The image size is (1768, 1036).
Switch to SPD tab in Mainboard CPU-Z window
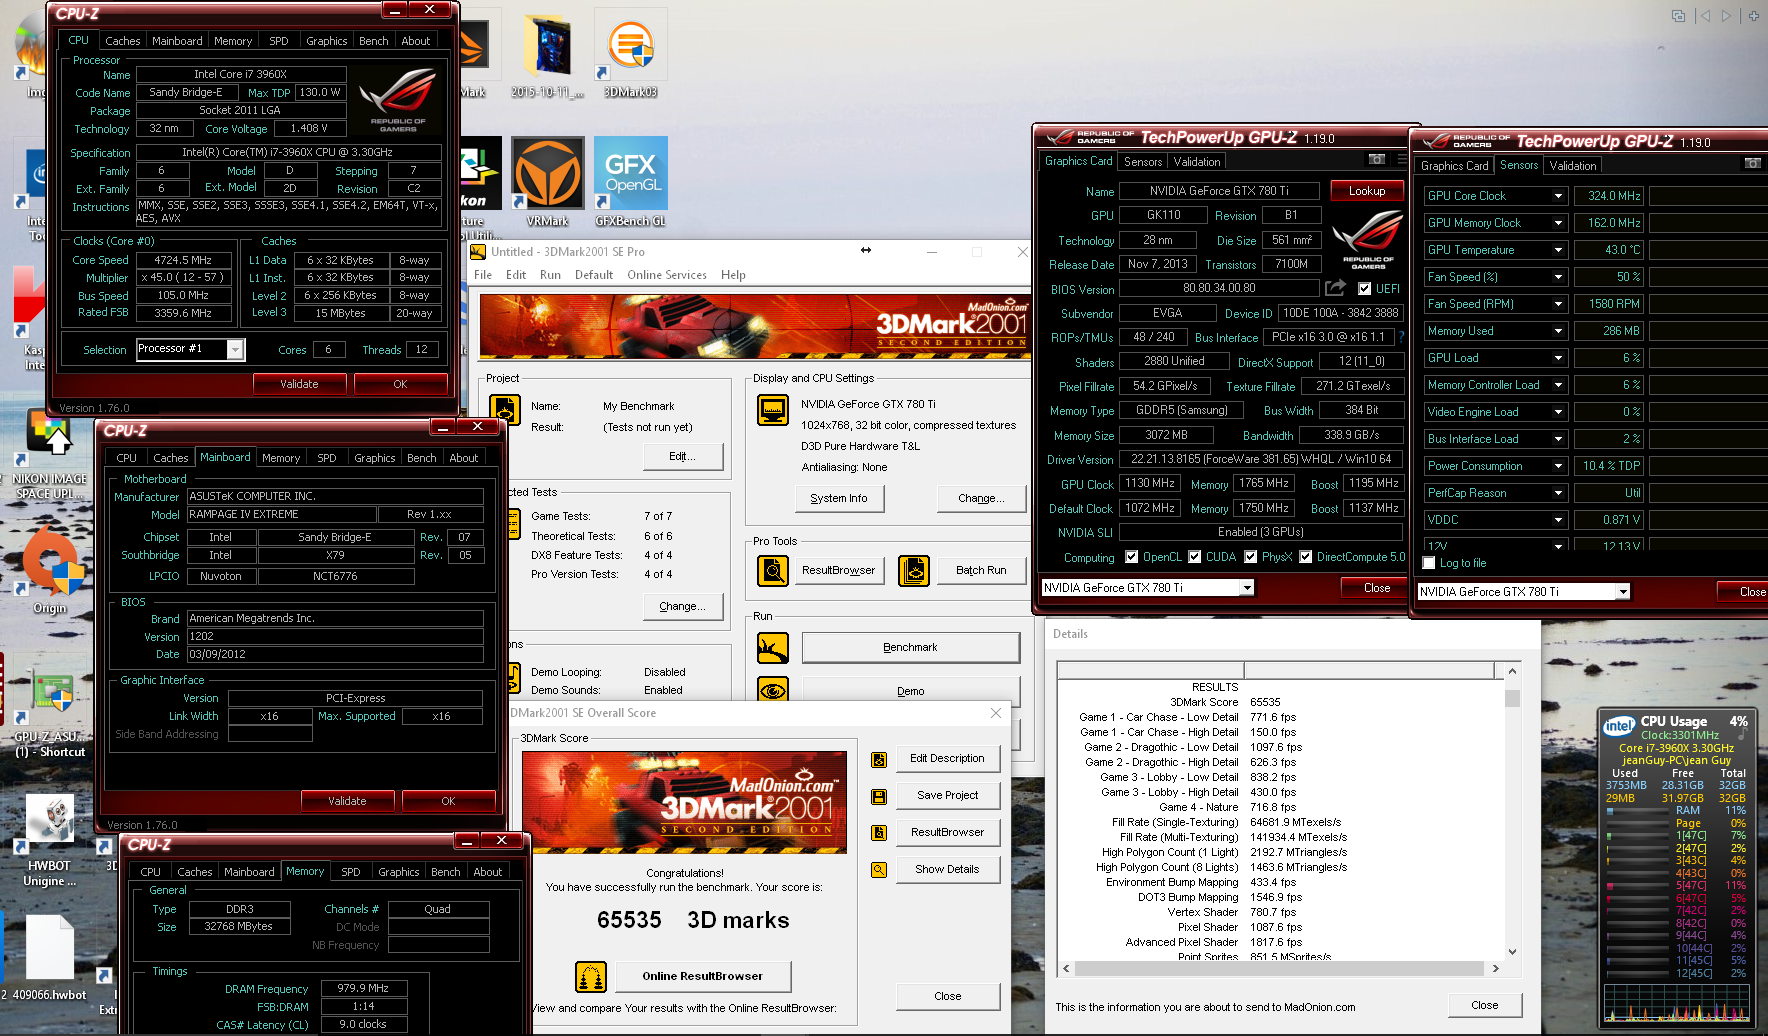327,458
